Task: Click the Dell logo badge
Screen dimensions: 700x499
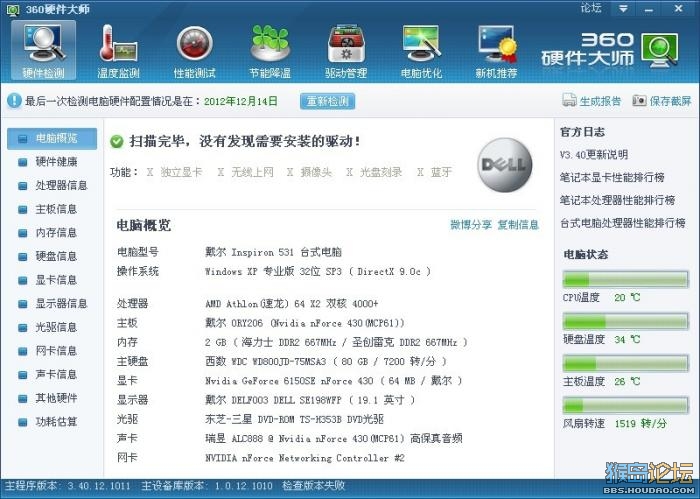Action: coord(505,165)
